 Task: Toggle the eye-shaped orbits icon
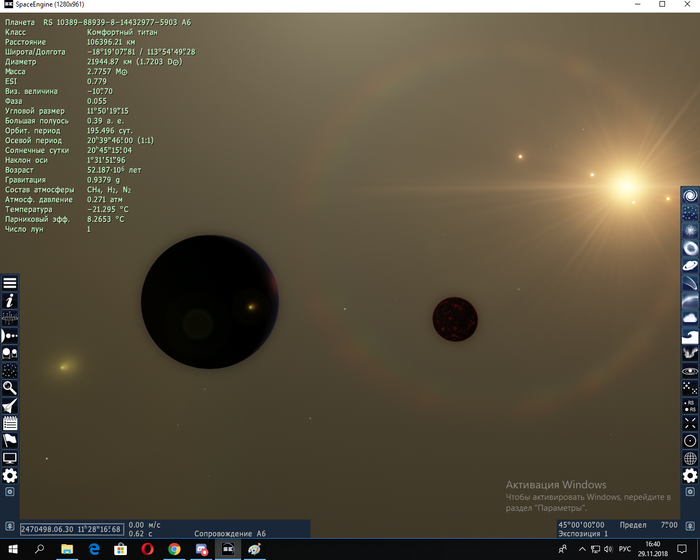[690, 370]
